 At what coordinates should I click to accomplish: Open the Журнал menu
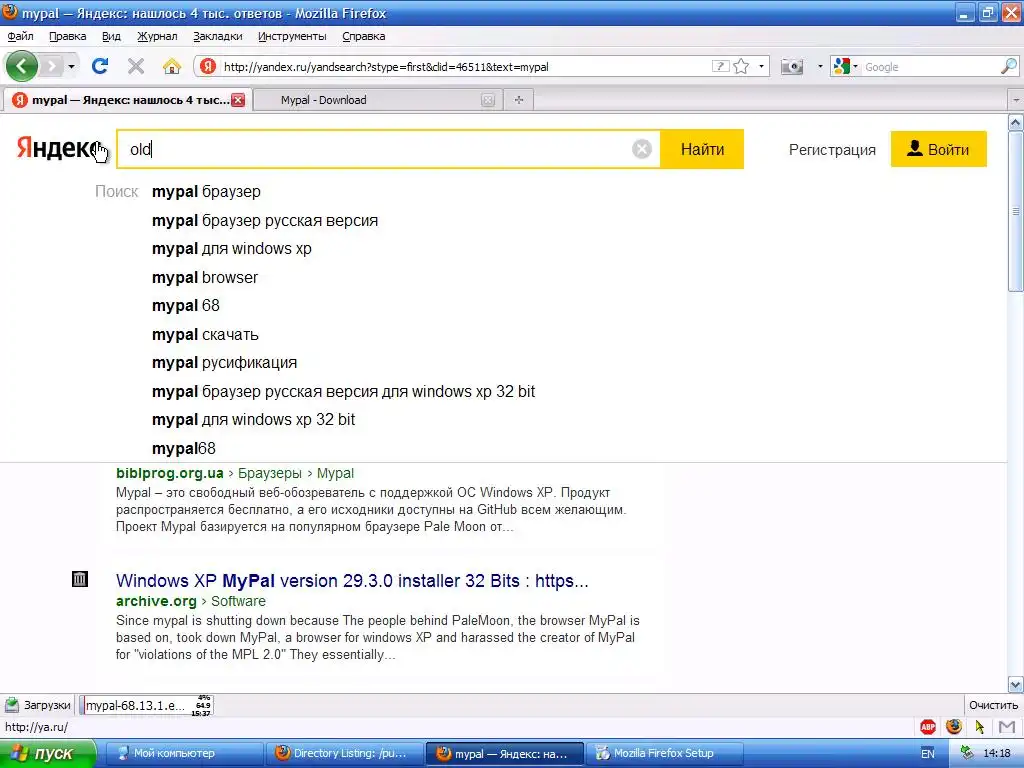(x=157, y=37)
